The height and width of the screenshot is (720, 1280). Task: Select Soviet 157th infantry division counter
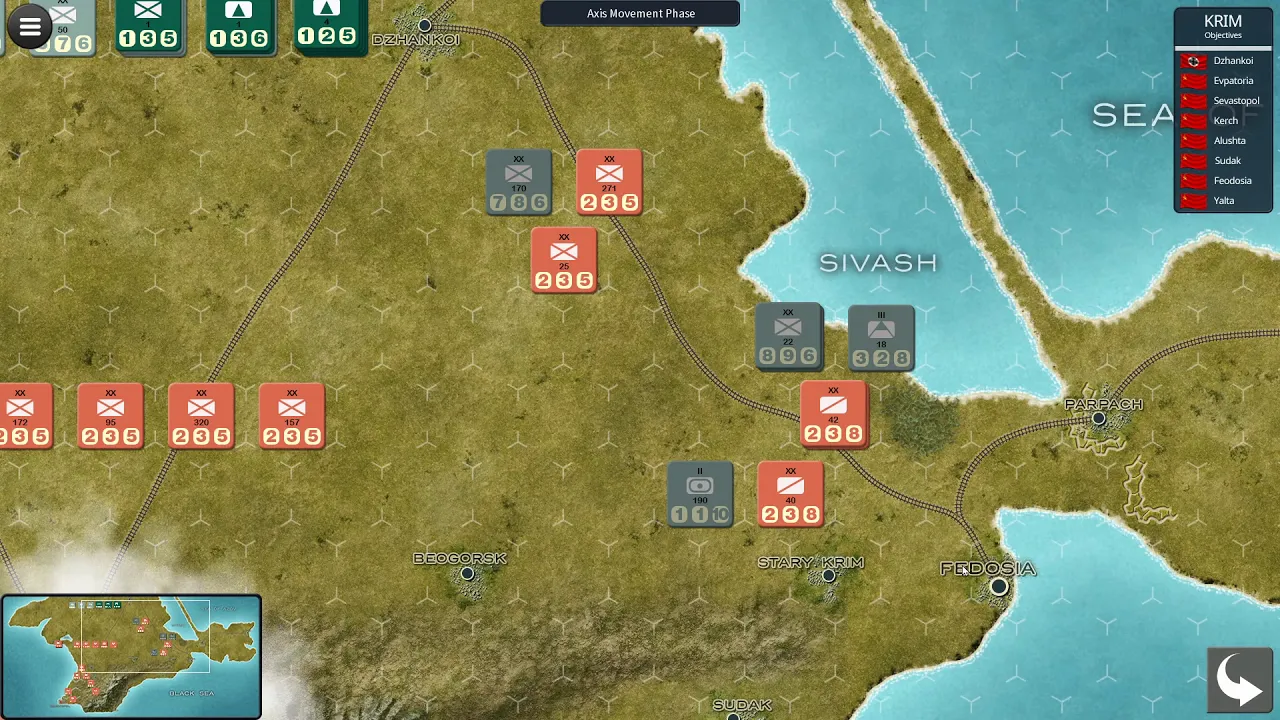pos(292,416)
